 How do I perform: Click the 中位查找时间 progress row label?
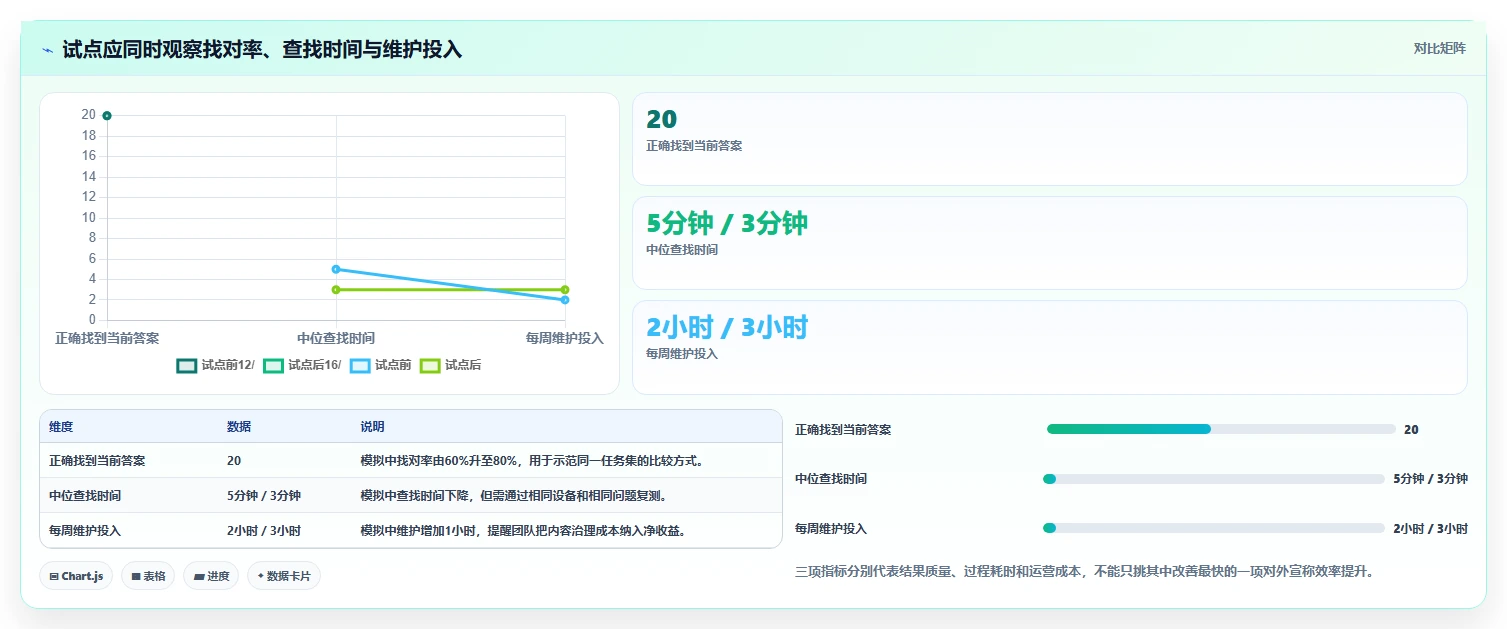point(831,479)
